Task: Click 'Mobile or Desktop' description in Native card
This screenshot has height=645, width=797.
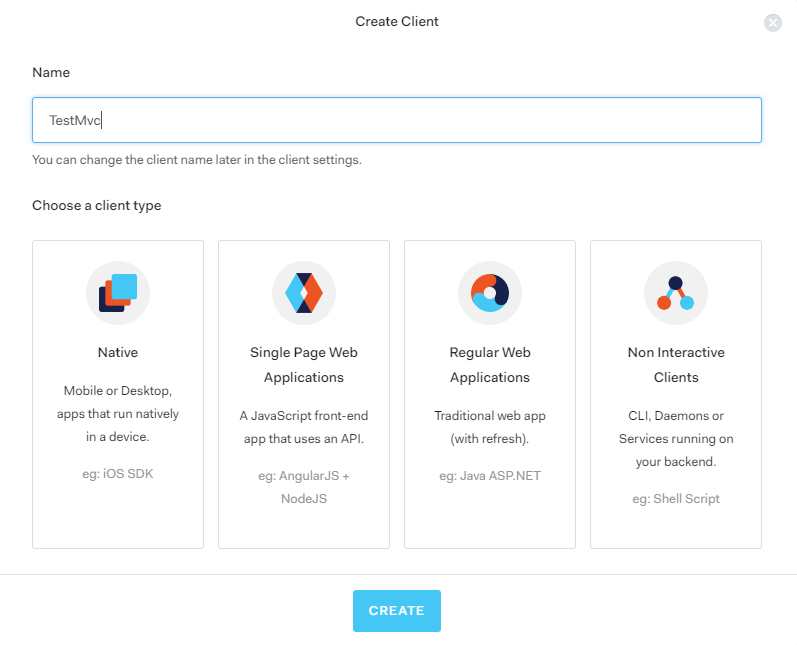Action: point(118,414)
